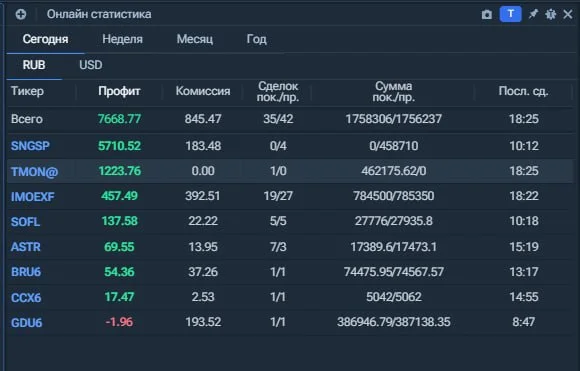The width and height of the screenshot is (580, 371).
Task: Click ASTR sum 17389.6/17473.1
Action: pos(394,247)
